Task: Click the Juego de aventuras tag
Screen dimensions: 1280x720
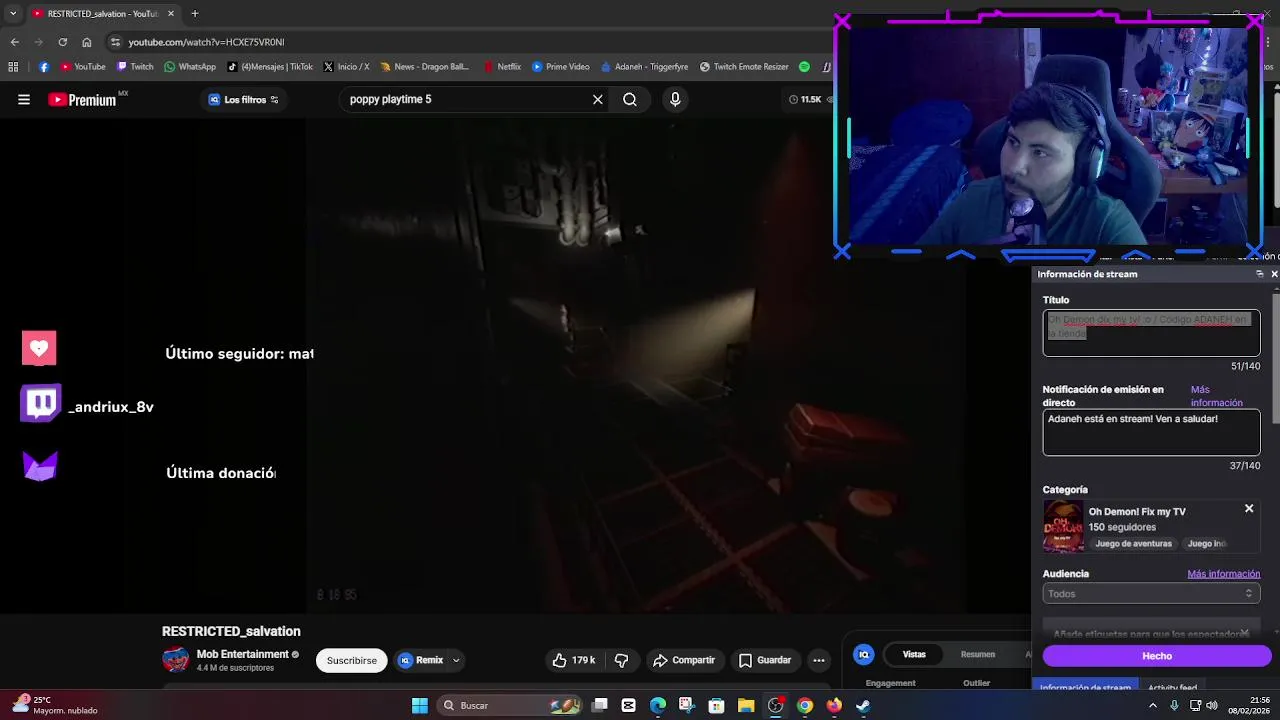Action: pyautogui.click(x=1133, y=543)
